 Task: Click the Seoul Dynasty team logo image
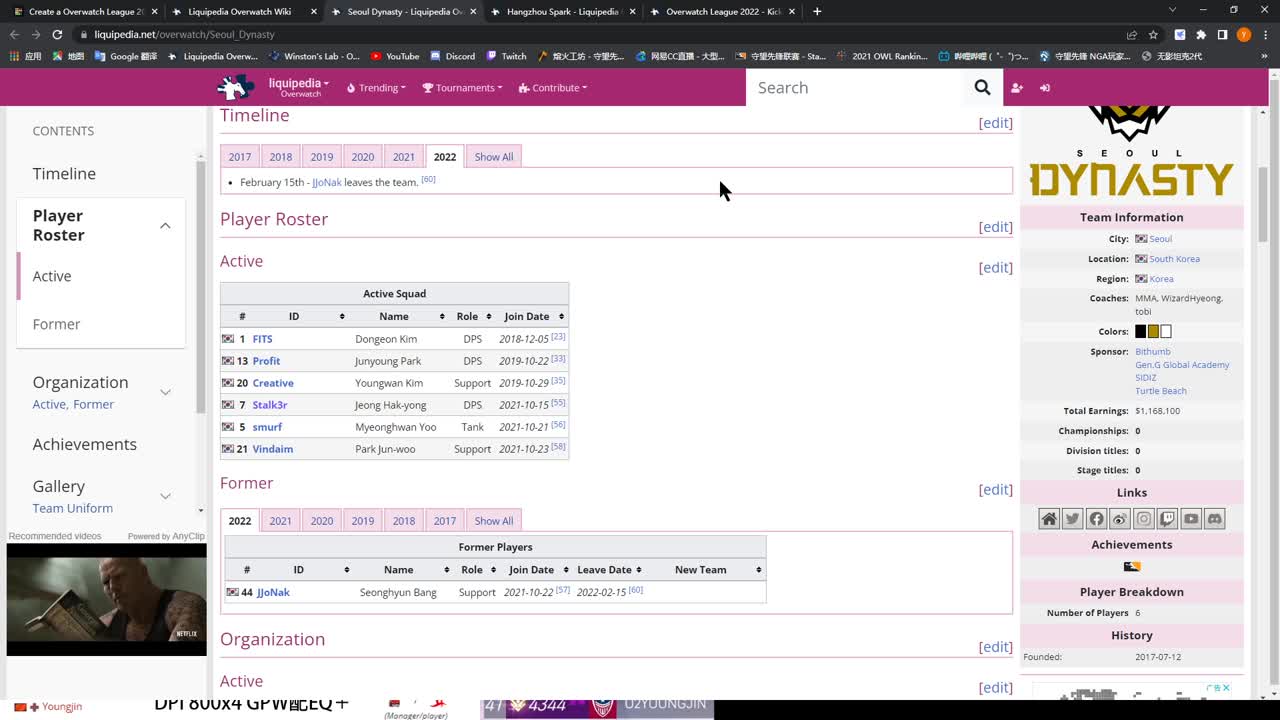click(x=1132, y=152)
